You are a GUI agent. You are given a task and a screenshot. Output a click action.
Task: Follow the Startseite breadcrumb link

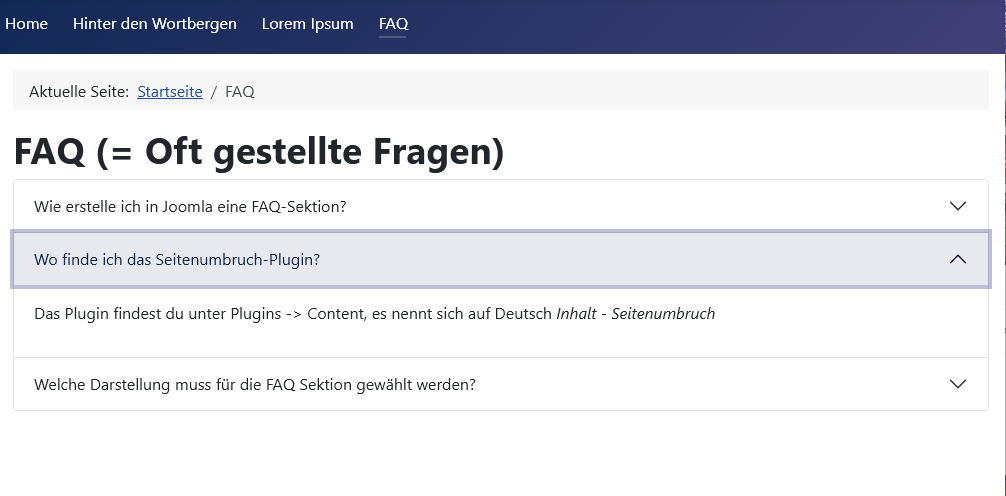pos(169,92)
